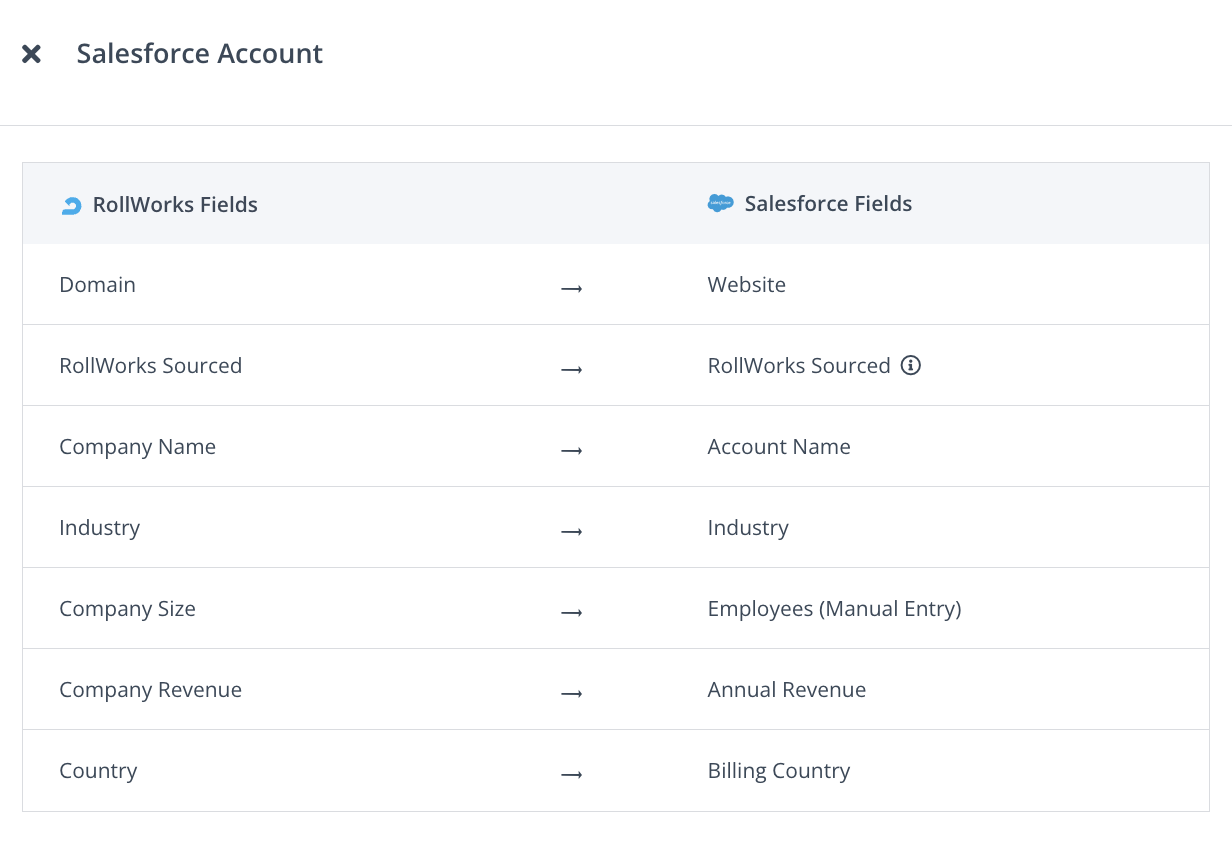The height and width of the screenshot is (844, 1232).
Task: Select the Salesforce Fields column header
Action: click(x=828, y=204)
